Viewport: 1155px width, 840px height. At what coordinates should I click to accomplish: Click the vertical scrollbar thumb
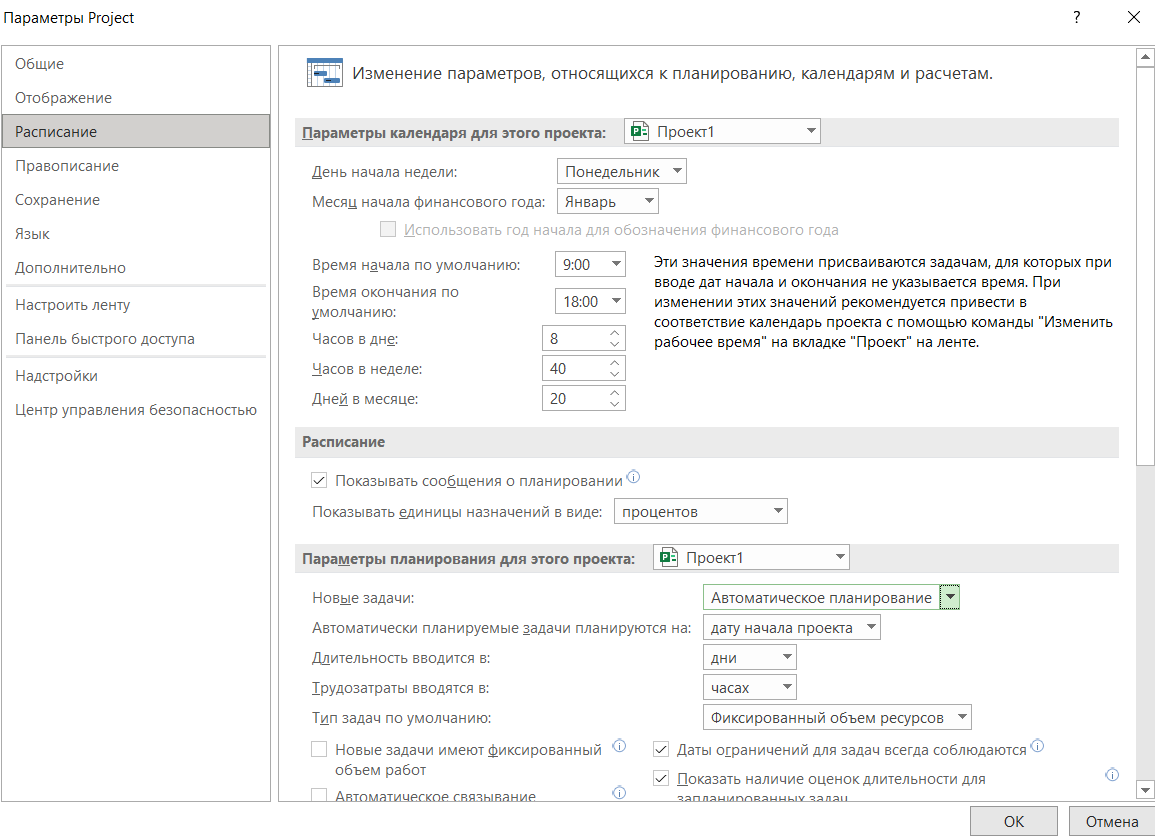1145,266
